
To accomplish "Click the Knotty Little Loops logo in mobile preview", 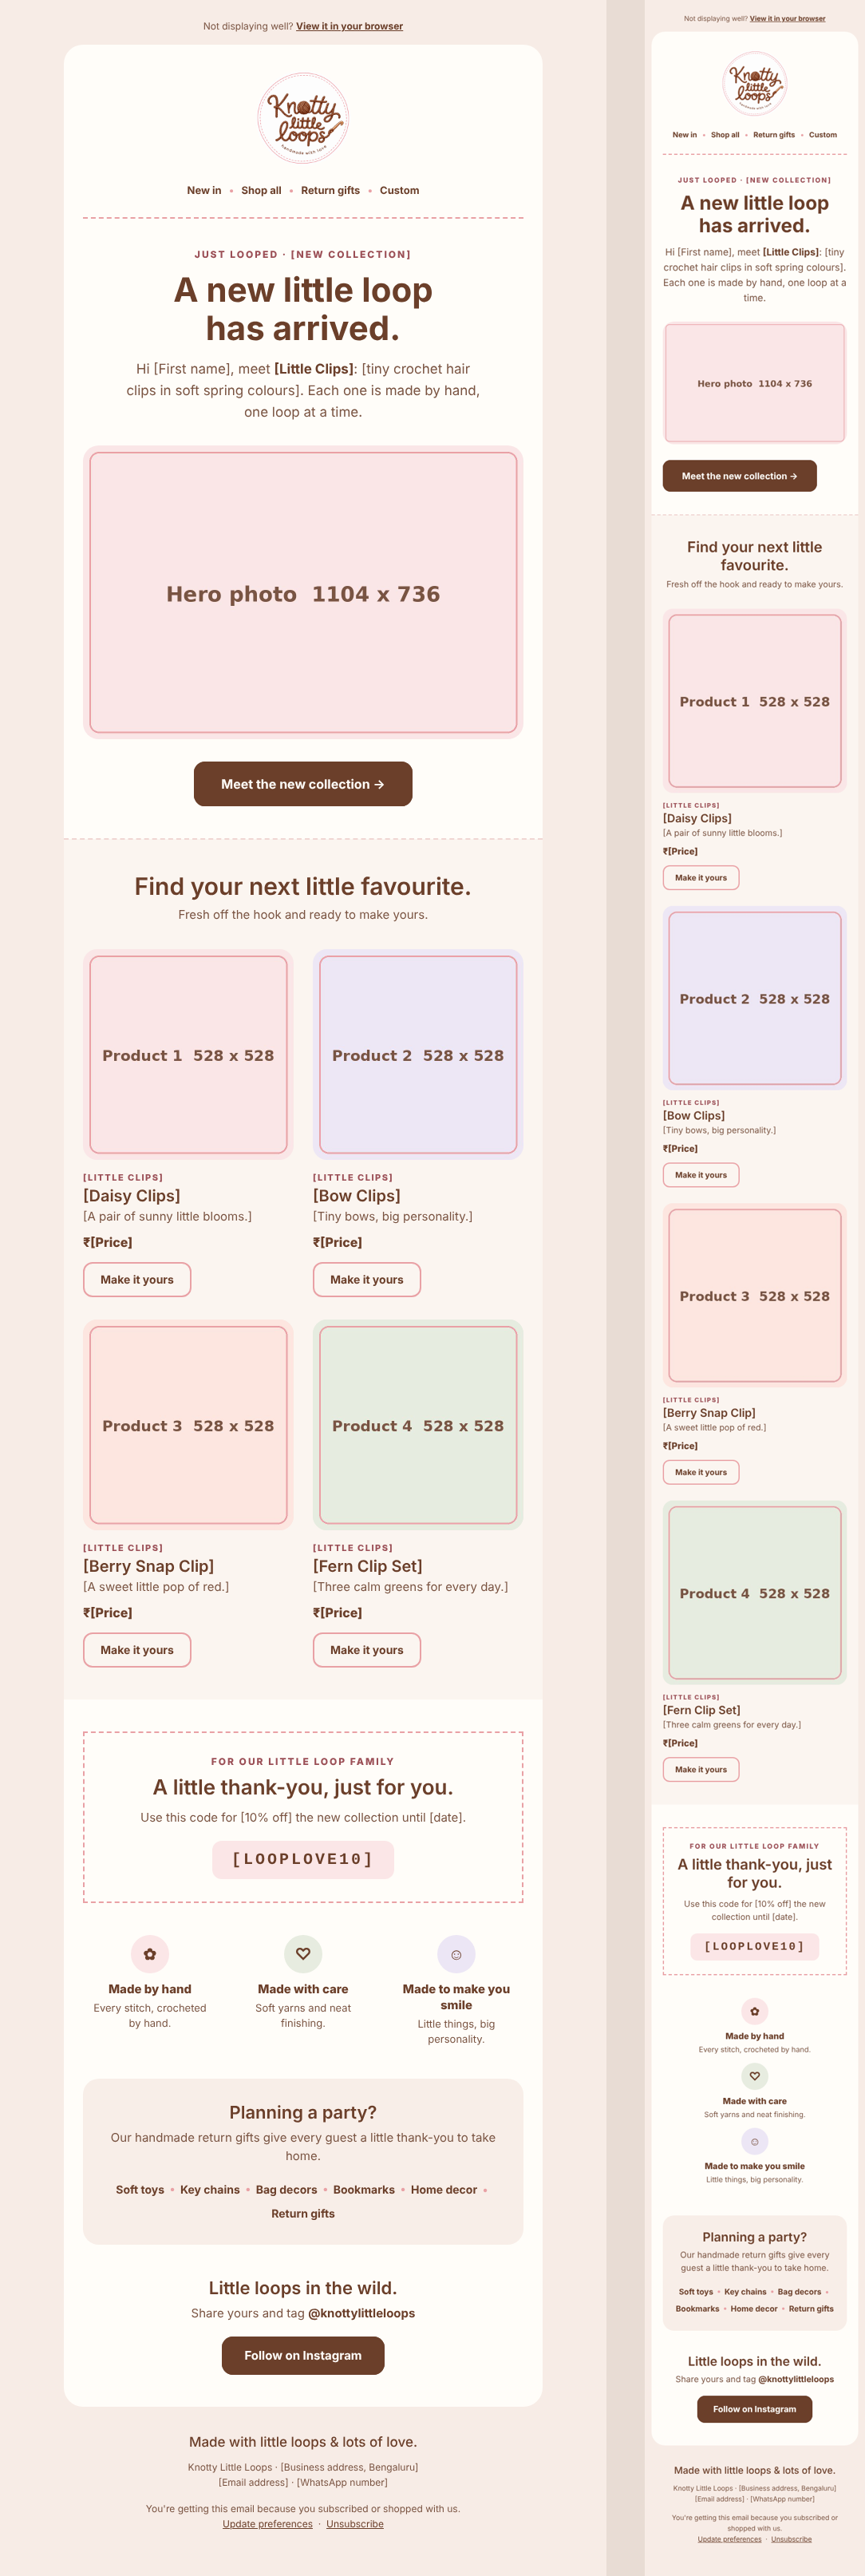I will tap(754, 83).
